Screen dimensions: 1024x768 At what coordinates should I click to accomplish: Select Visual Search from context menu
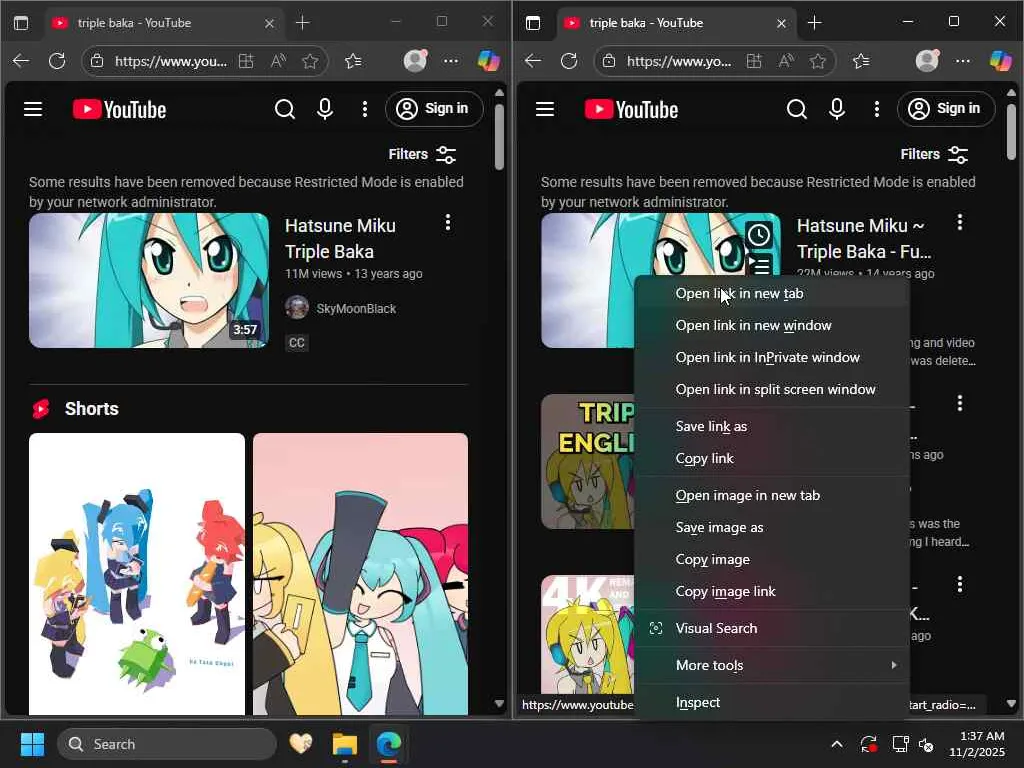773,628
